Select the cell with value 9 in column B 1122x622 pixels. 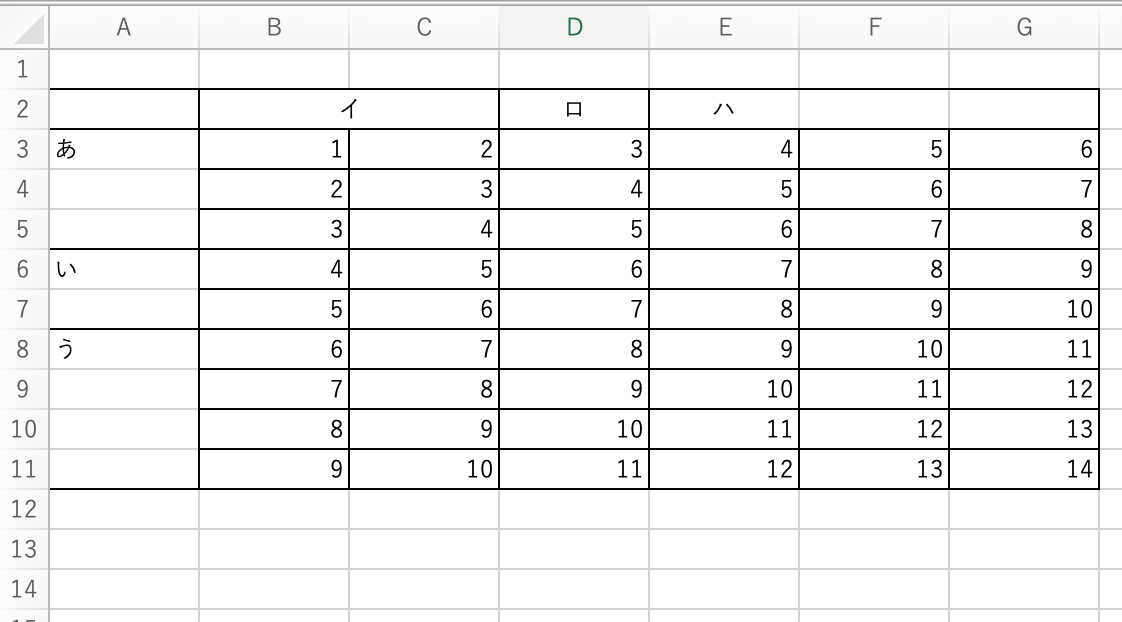pos(274,469)
